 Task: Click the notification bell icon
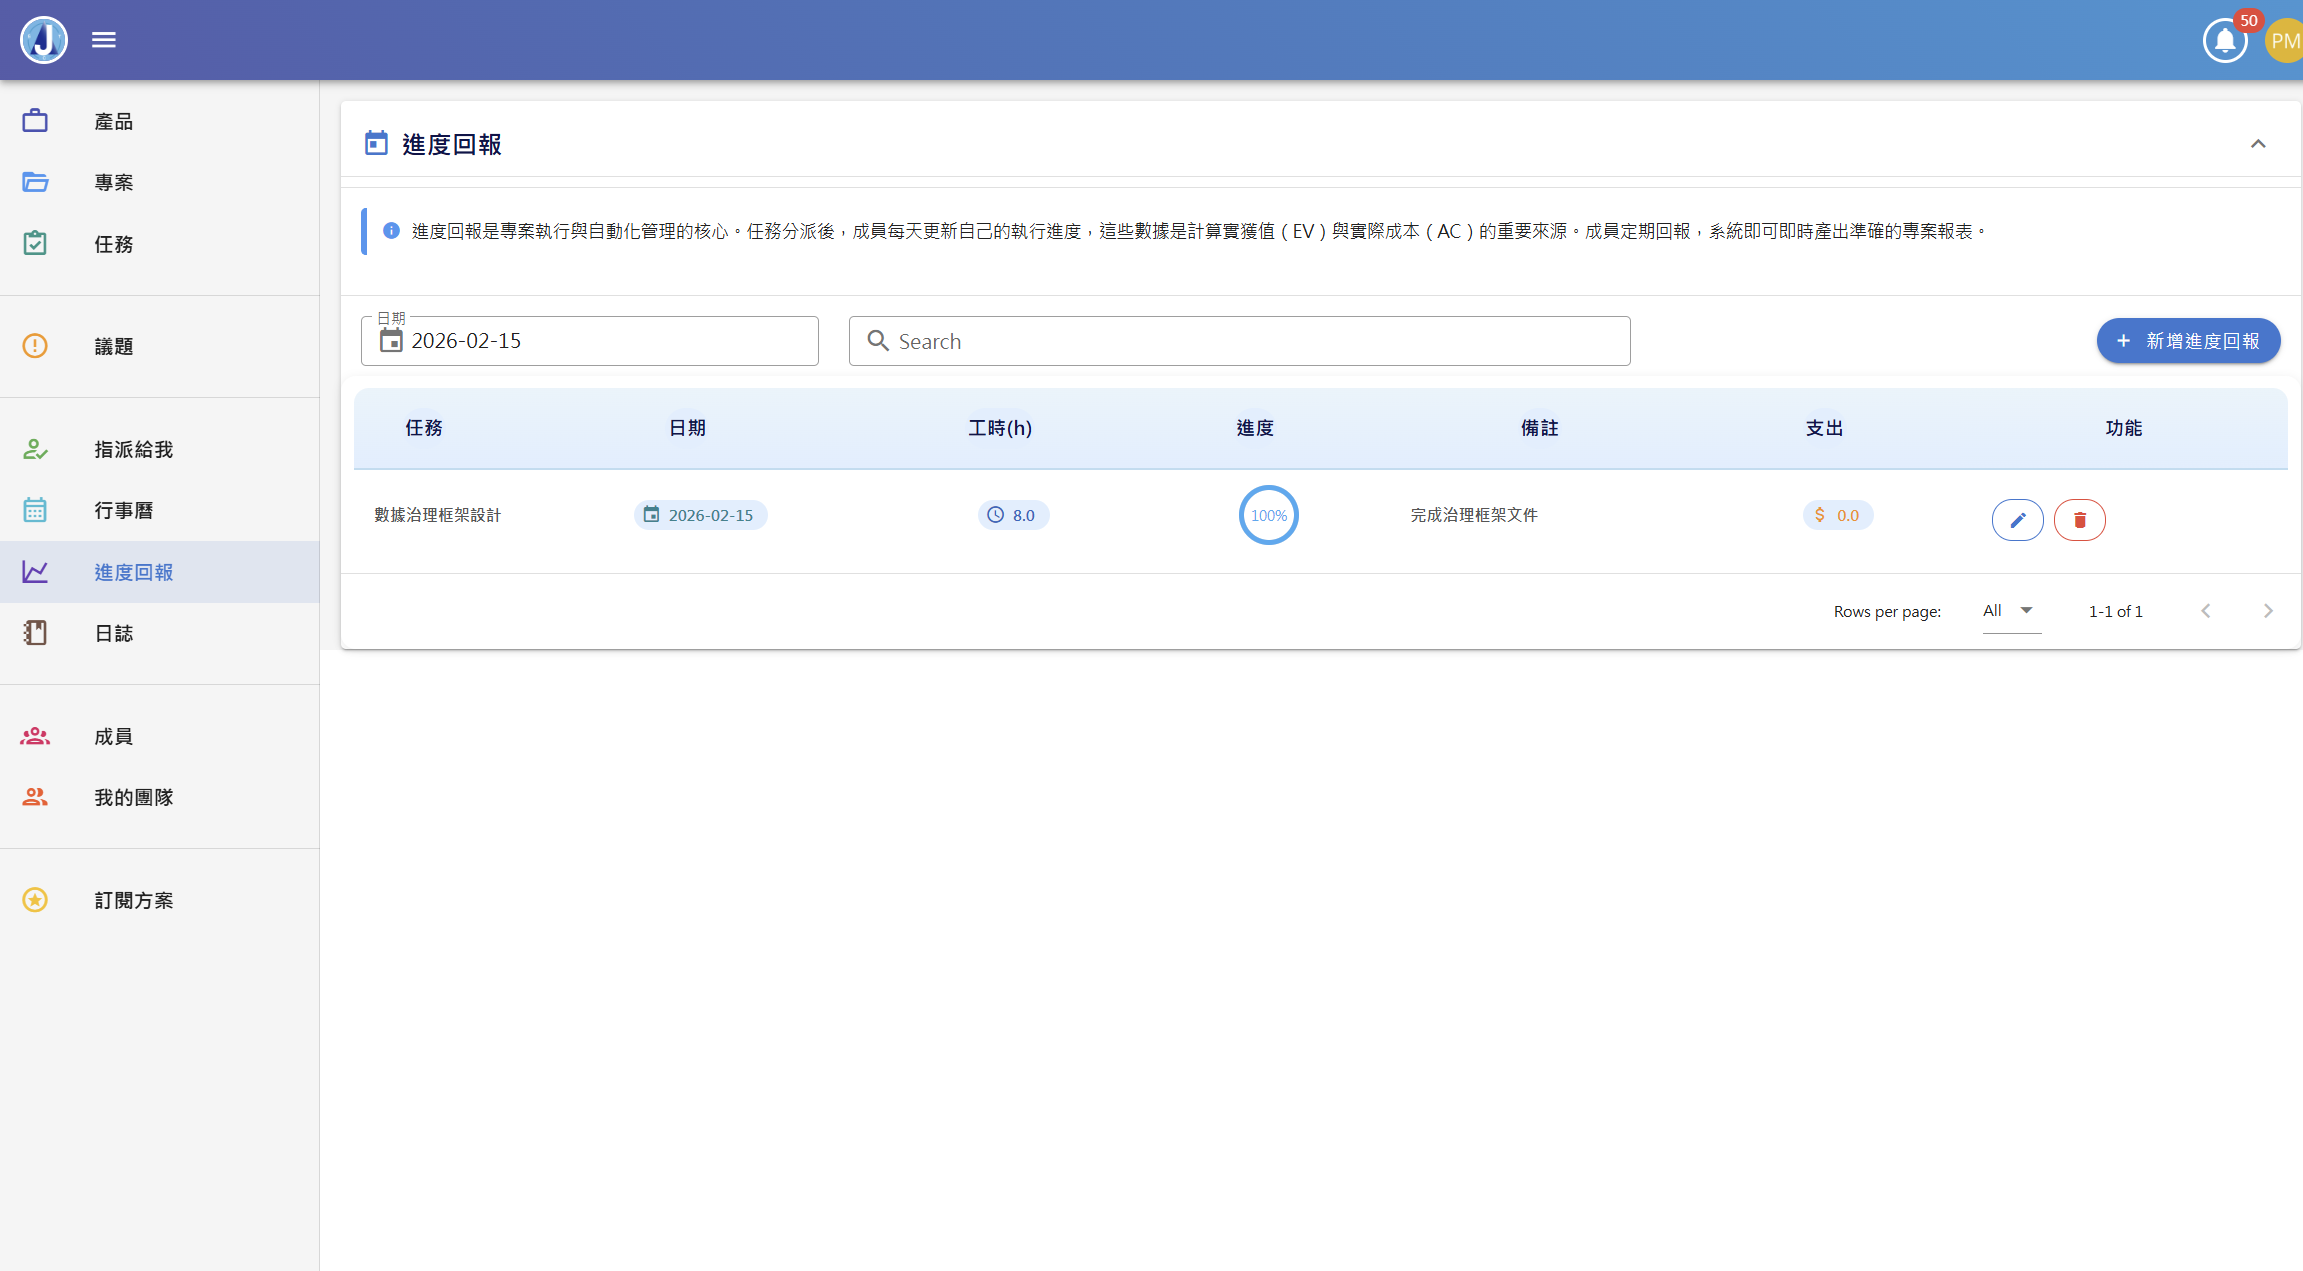(2224, 41)
